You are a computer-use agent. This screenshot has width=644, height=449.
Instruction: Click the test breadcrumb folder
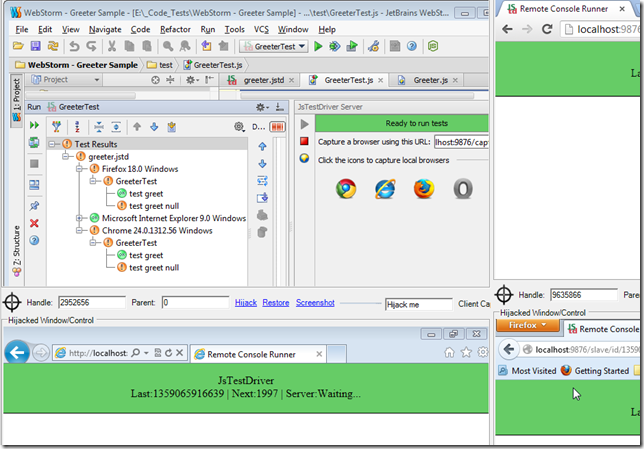pos(160,65)
